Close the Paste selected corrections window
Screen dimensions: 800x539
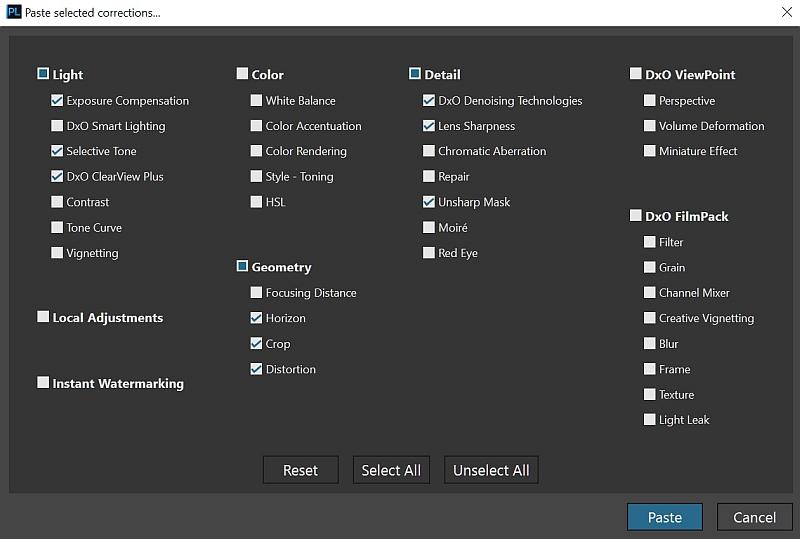point(787,12)
